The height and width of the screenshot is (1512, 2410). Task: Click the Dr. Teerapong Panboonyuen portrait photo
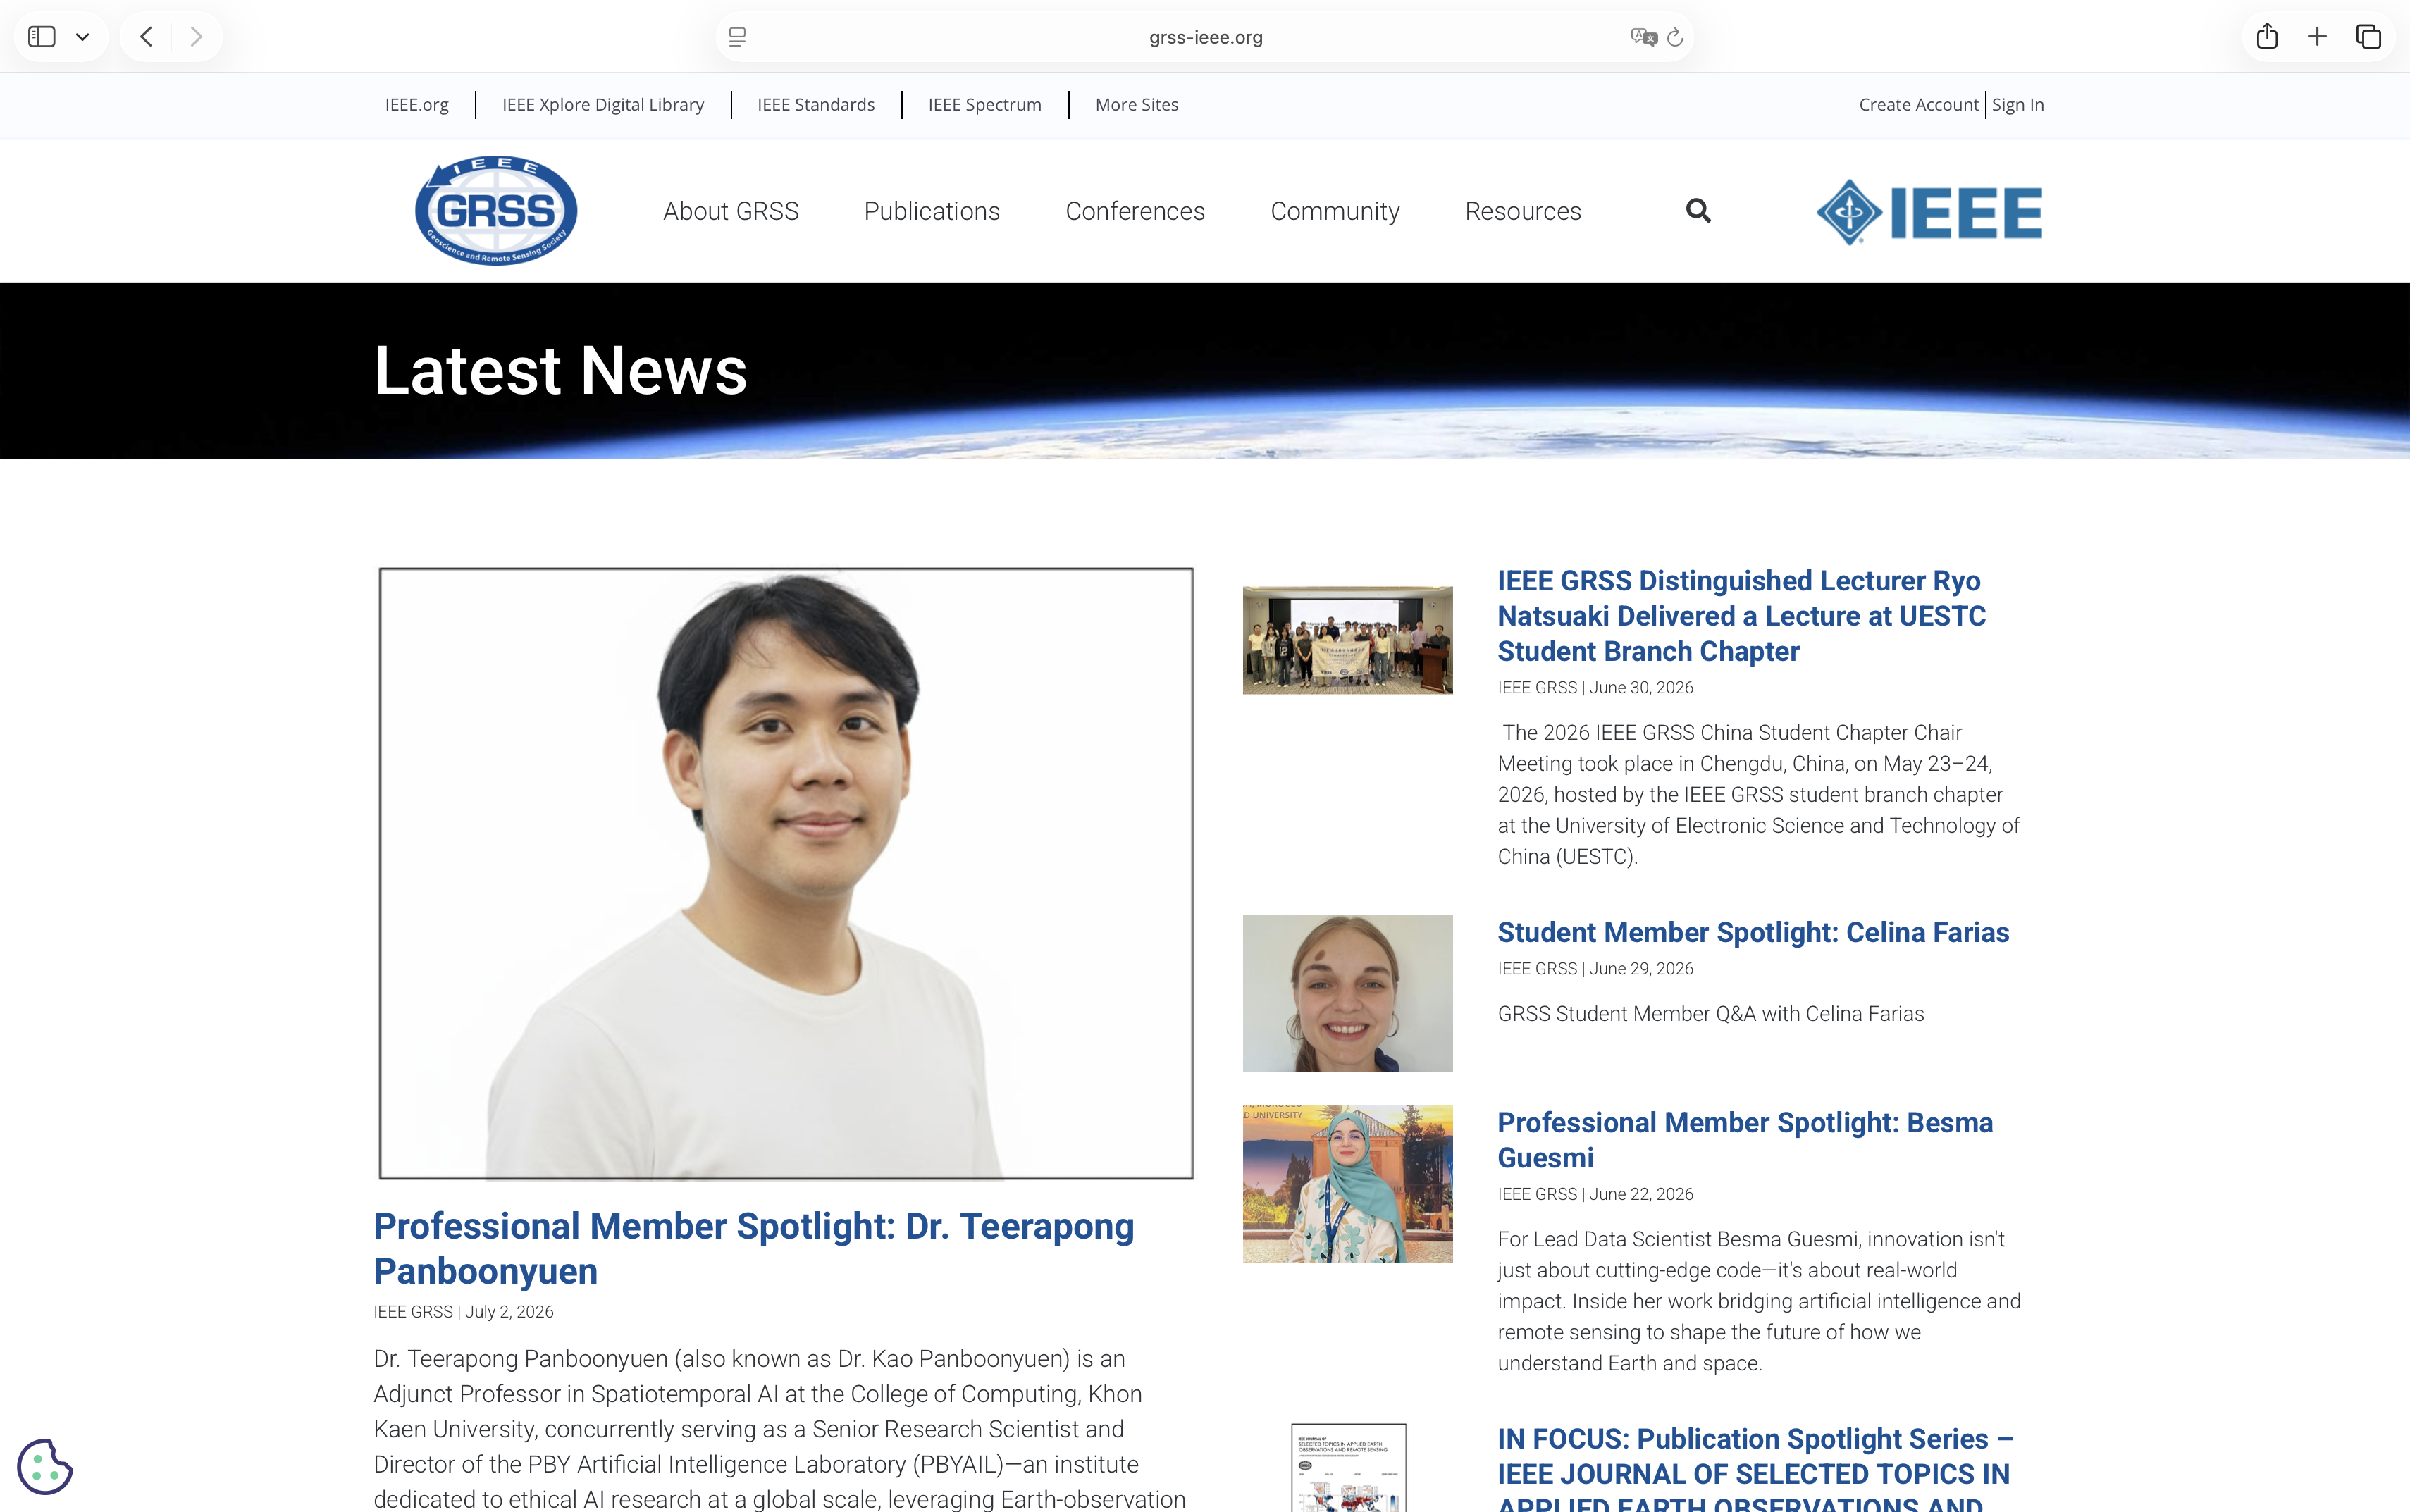786,873
